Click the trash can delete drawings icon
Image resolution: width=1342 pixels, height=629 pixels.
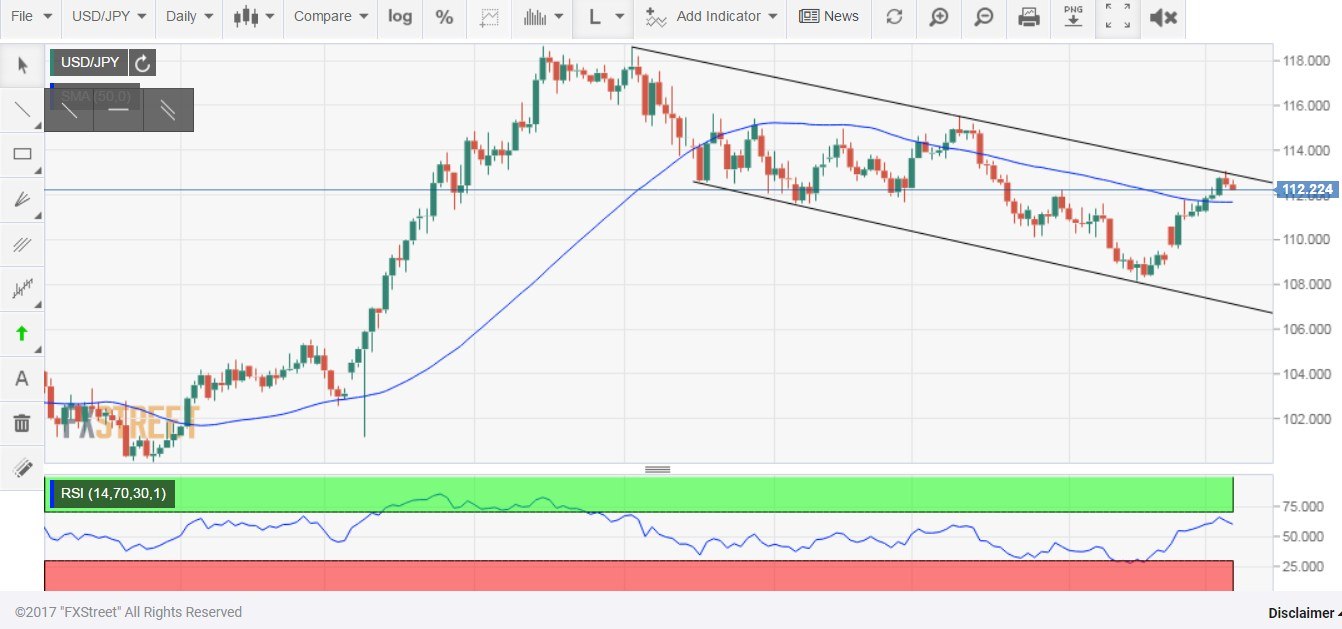pyautogui.click(x=22, y=423)
